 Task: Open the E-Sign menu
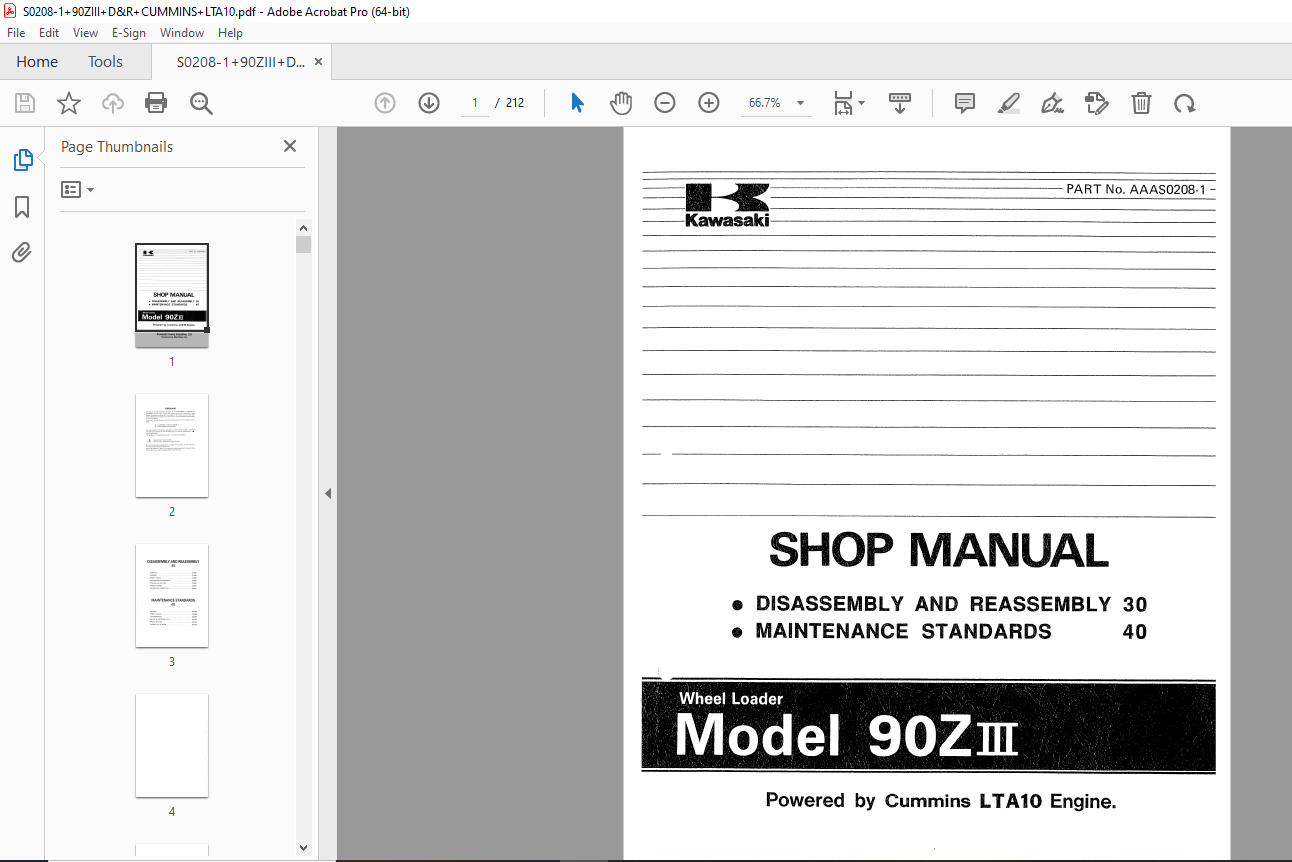click(129, 33)
